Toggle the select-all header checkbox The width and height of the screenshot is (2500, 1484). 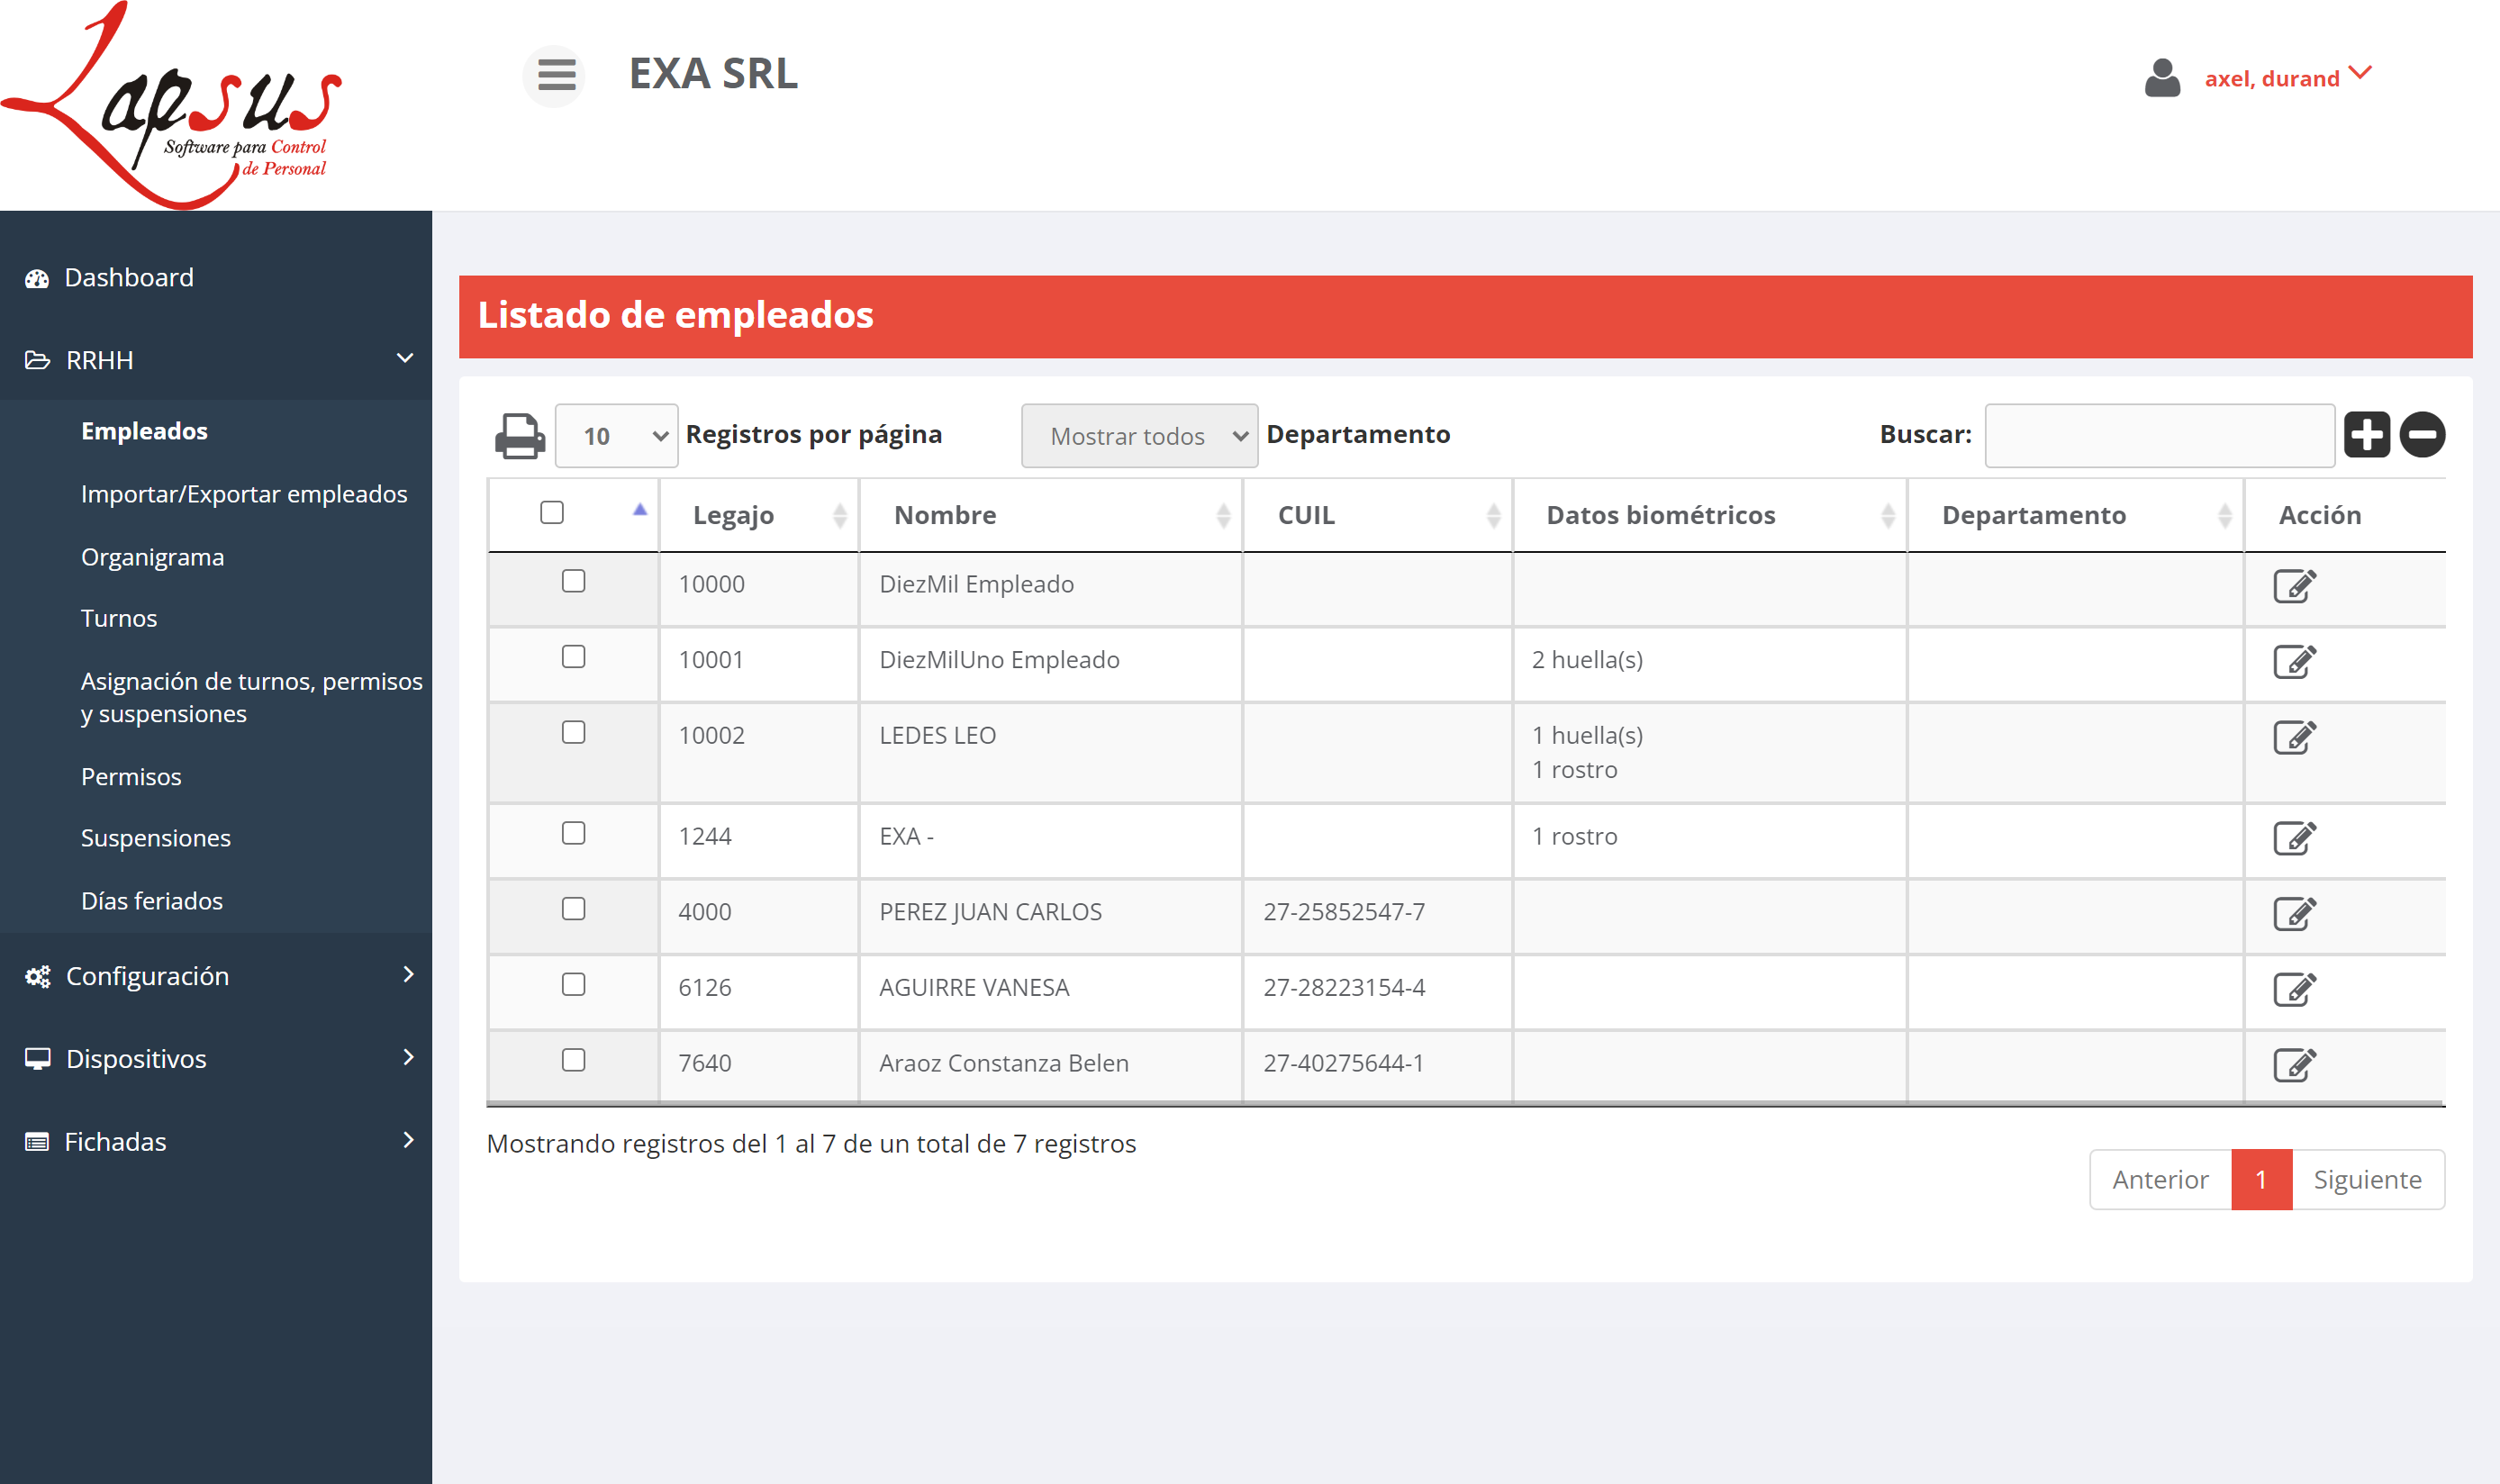click(552, 512)
